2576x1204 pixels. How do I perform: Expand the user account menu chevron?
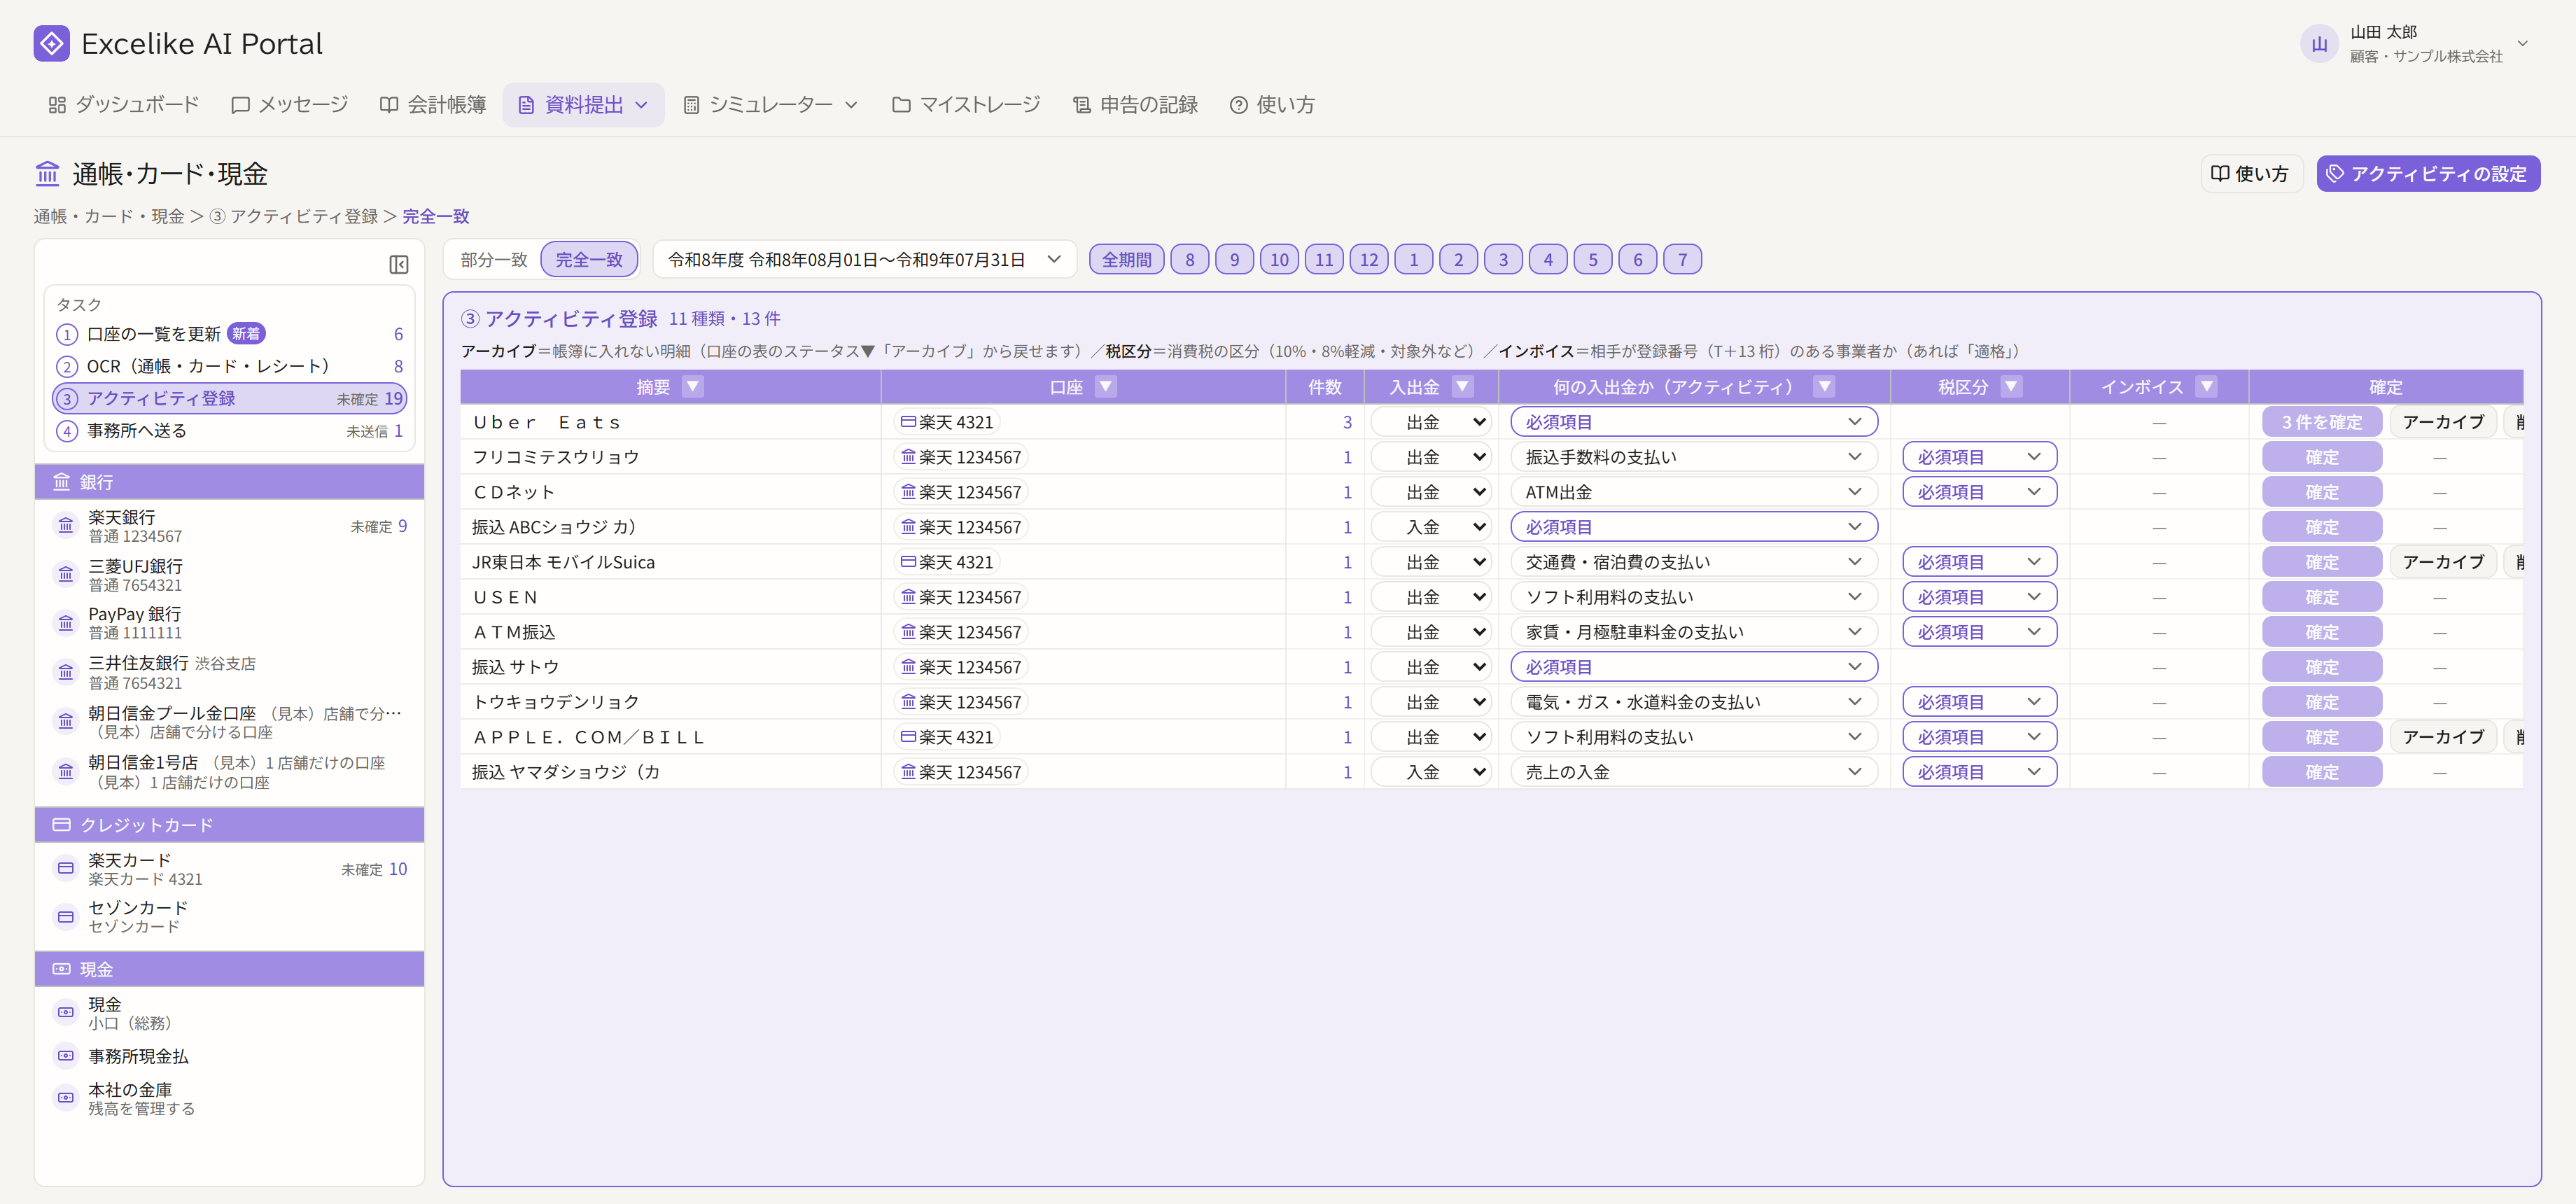(2522, 44)
